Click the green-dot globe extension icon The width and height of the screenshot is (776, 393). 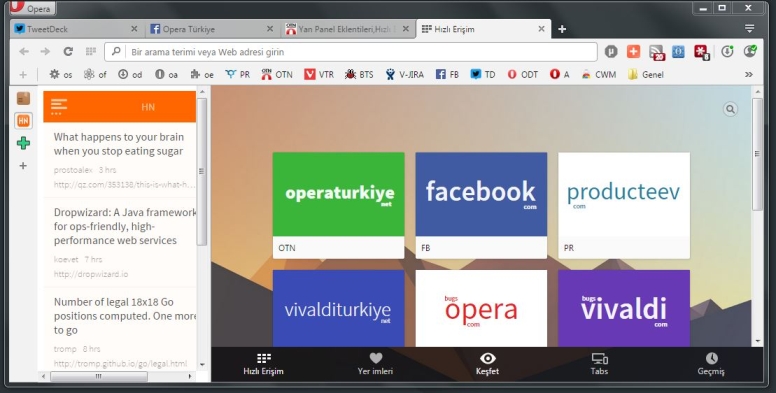pyautogui.click(x=750, y=50)
